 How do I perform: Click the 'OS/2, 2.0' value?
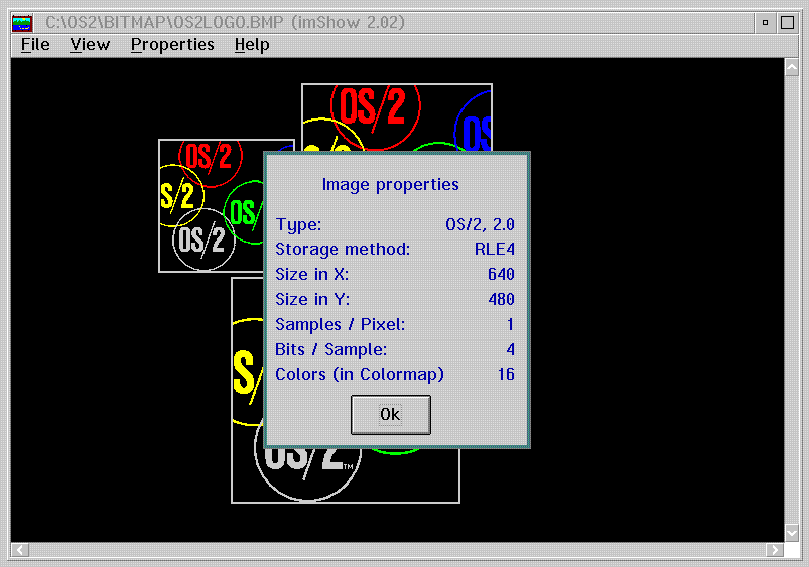pos(480,224)
